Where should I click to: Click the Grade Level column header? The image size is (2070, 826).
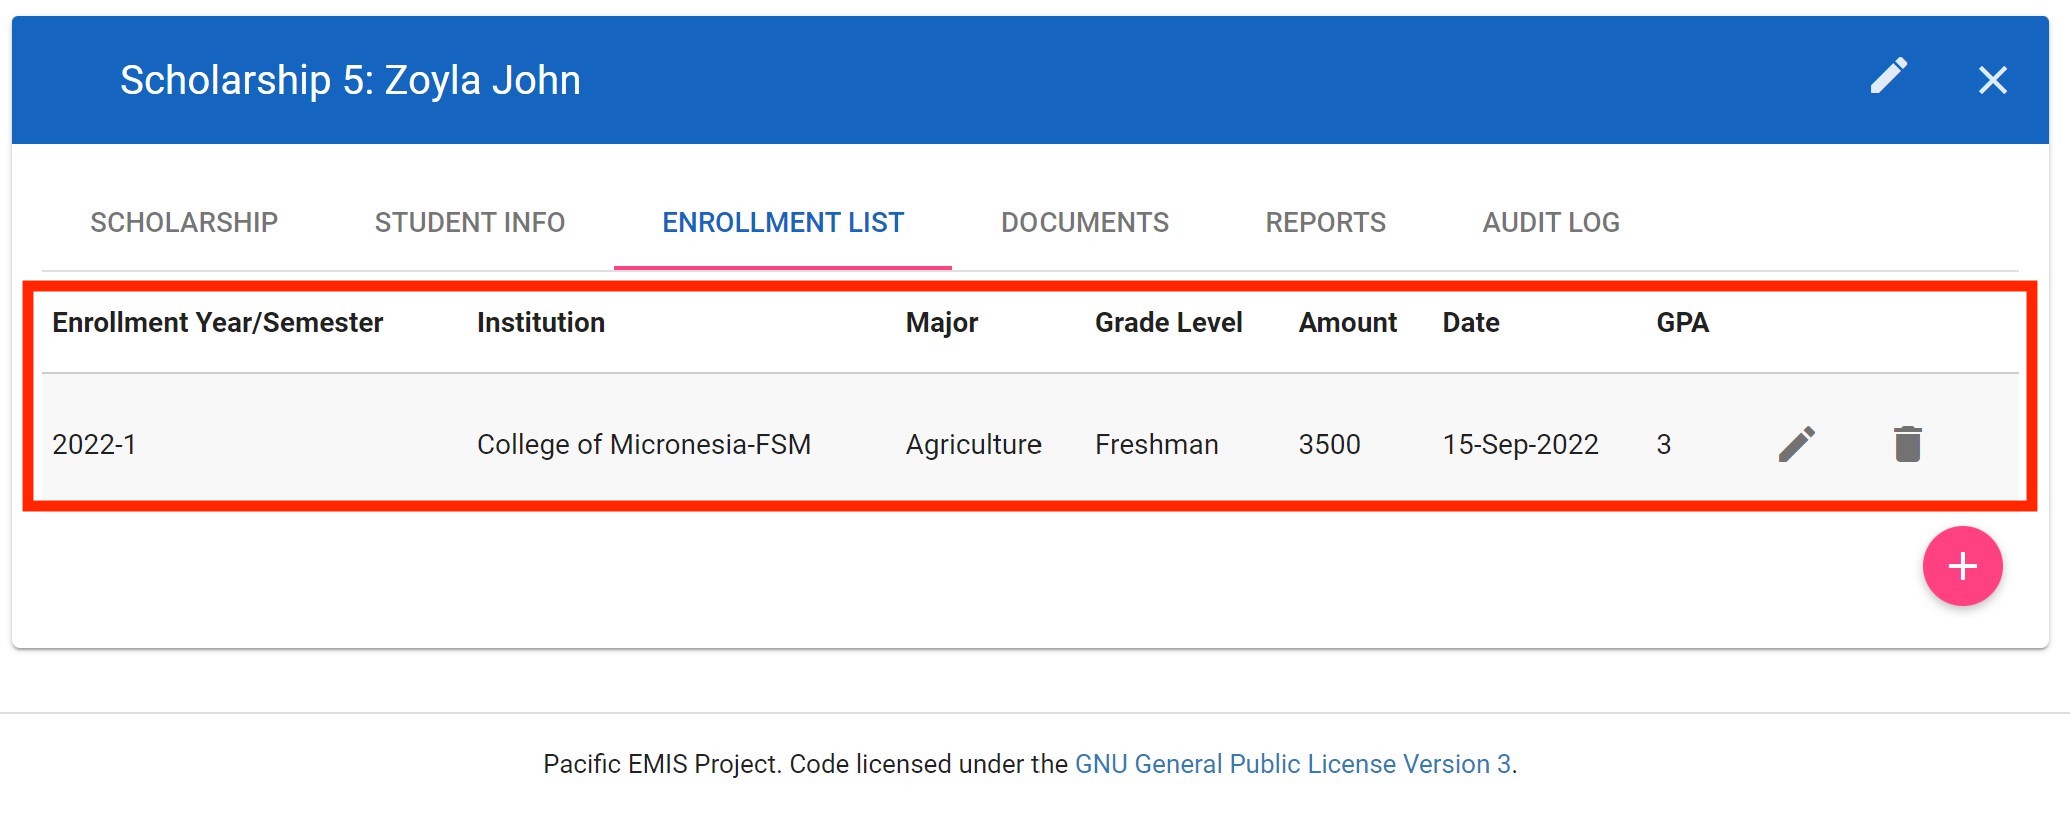point(1168,323)
